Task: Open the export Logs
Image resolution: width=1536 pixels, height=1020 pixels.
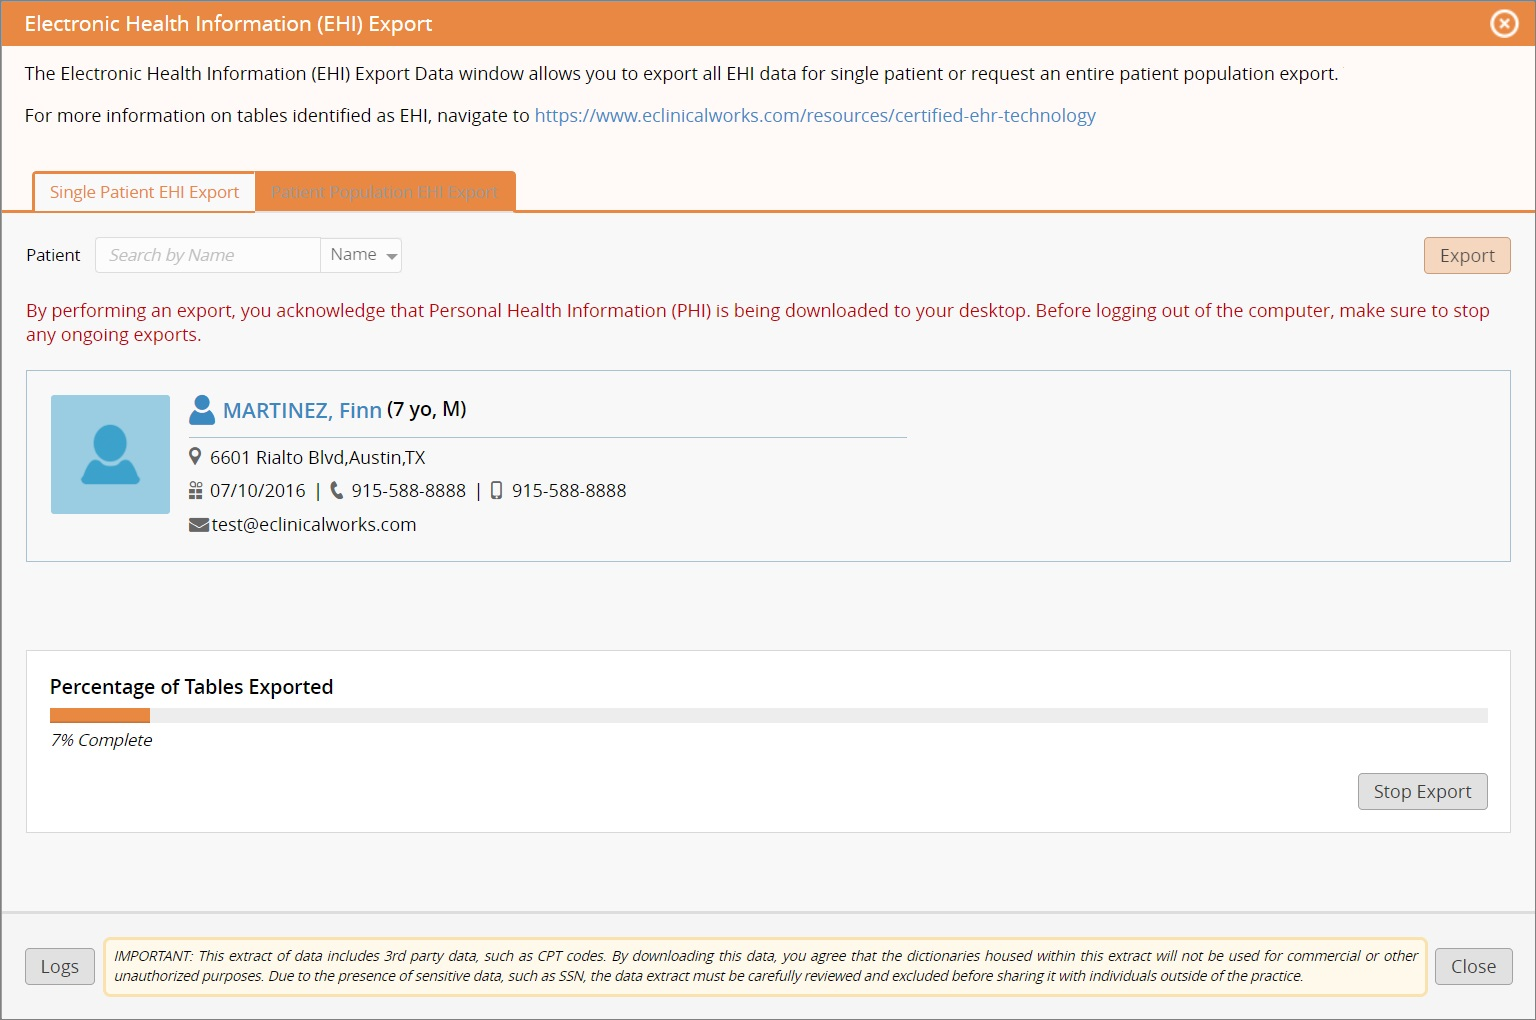Action: [x=59, y=966]
